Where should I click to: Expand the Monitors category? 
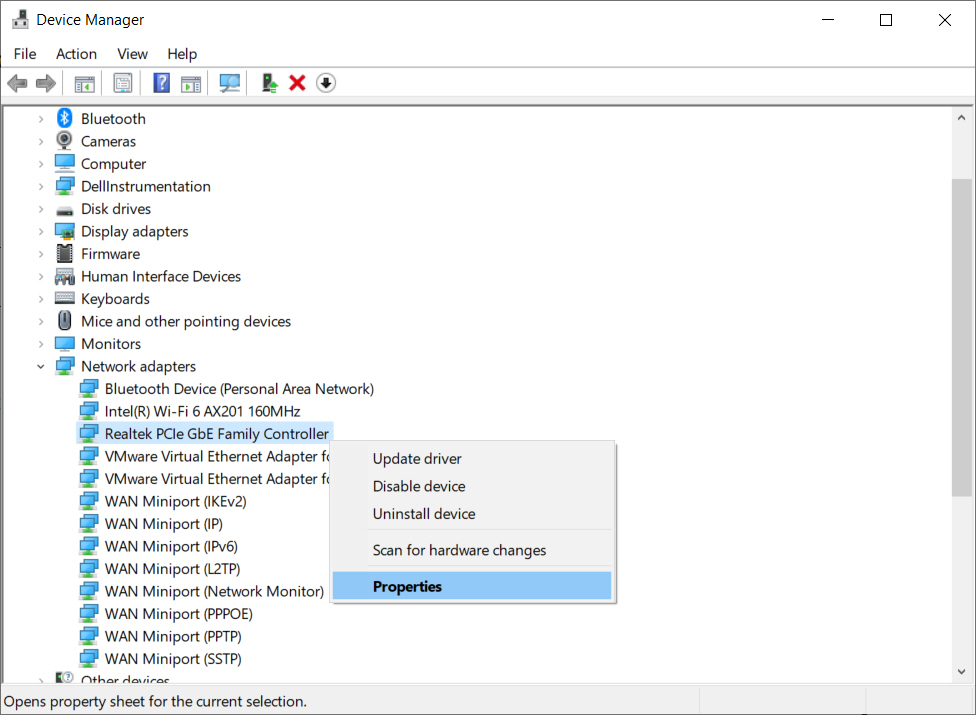tap(41, 344)
